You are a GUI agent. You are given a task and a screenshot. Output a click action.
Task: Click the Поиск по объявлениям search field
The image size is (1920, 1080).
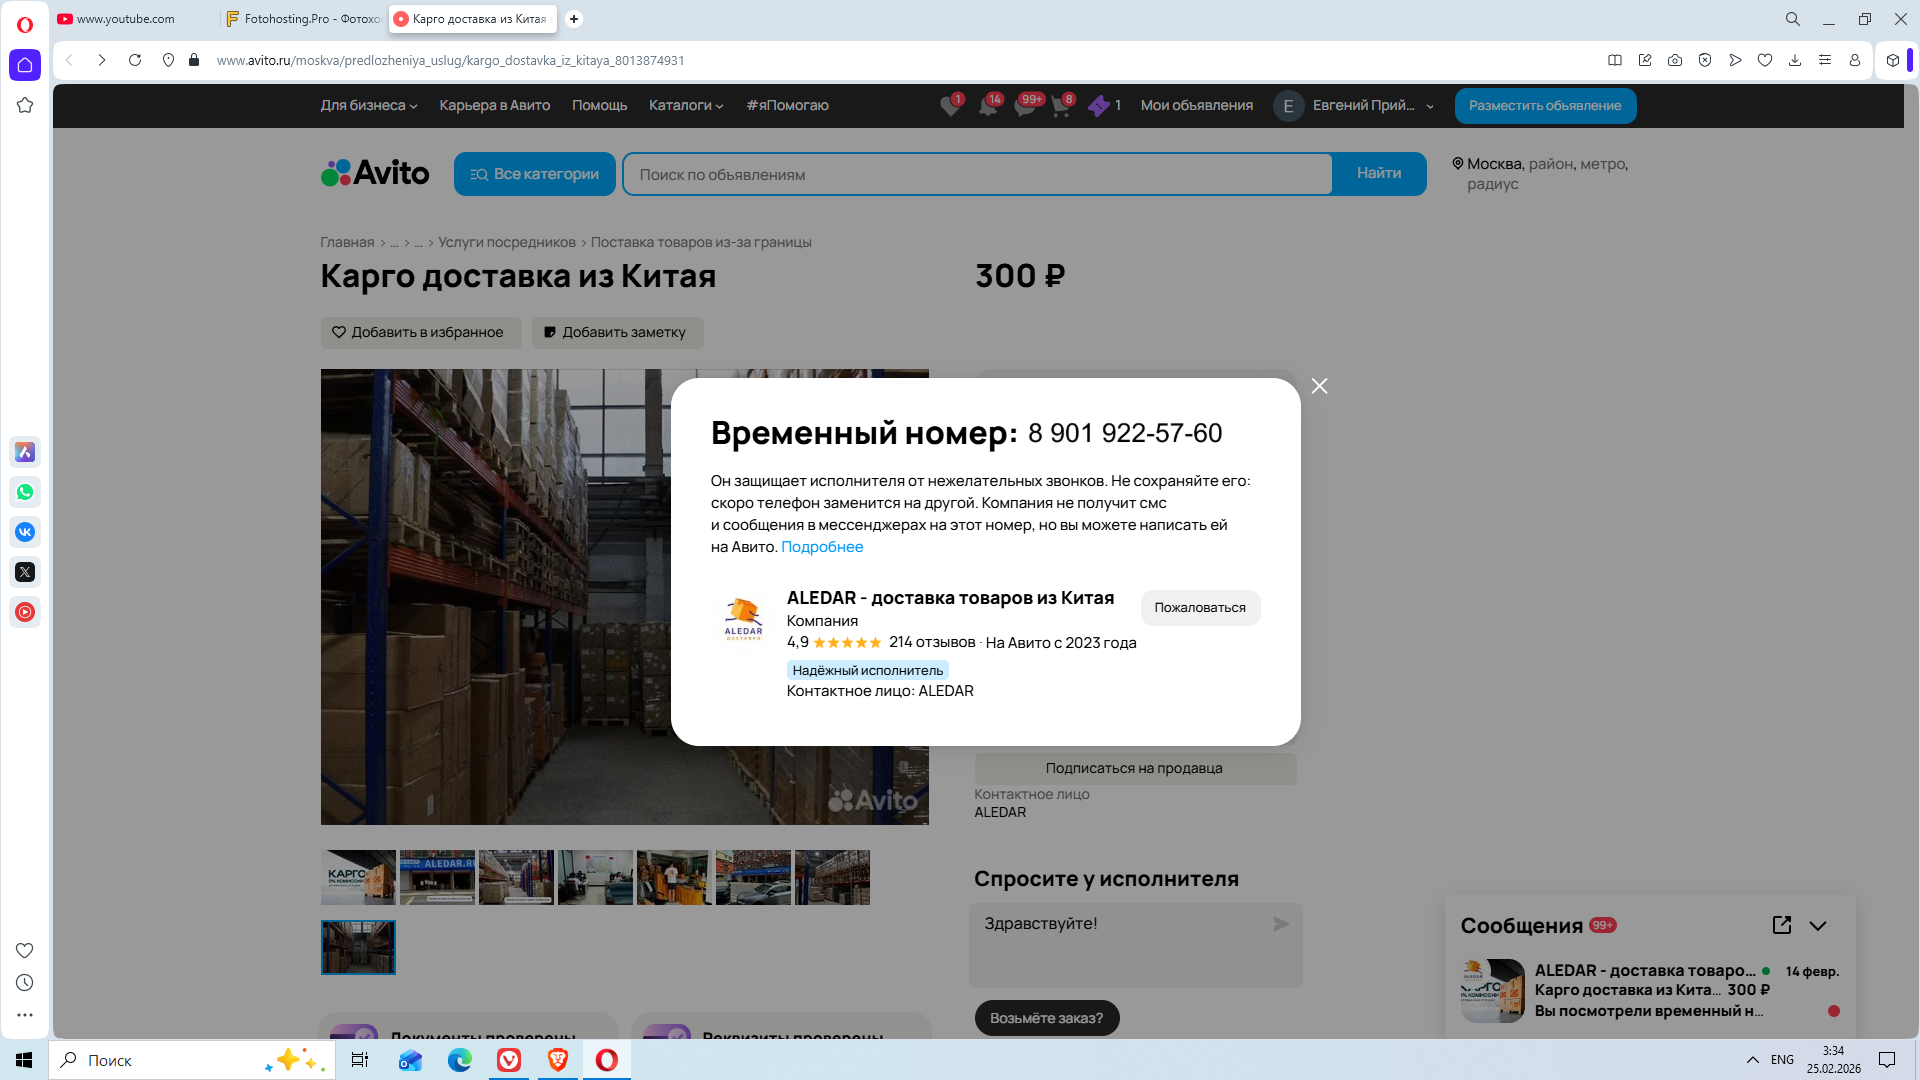tap(976, 174)
